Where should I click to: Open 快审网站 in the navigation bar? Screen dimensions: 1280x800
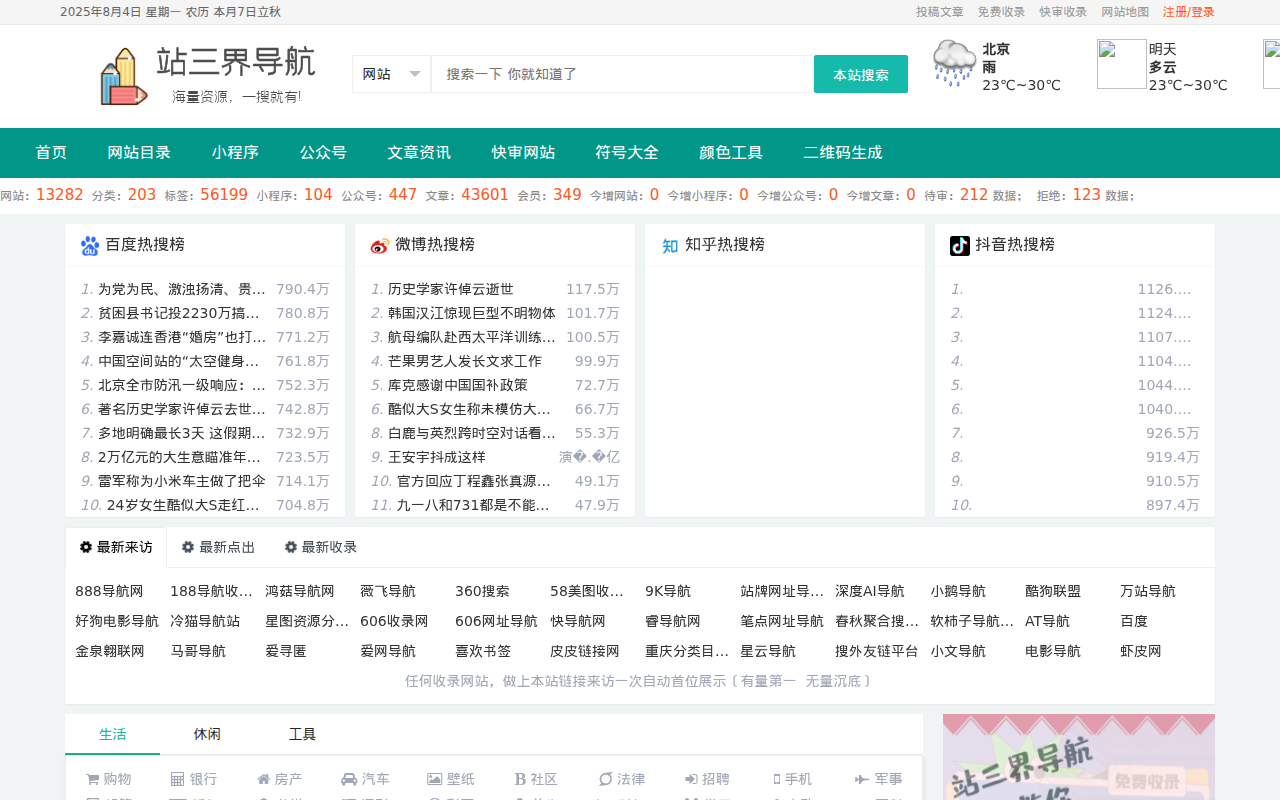coord(523,153)
